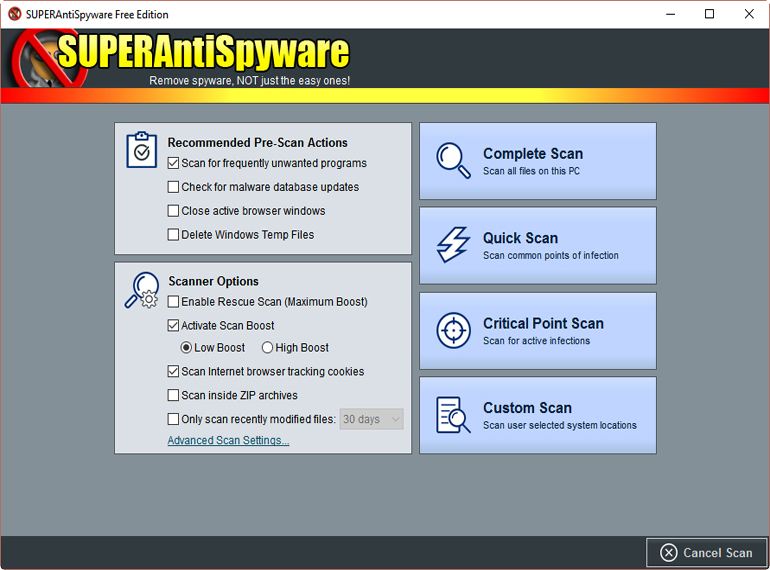The height and width of the screenshot is (570, 770).
Task: Enable Delete Windows Temp Files
Action: click(173, 235)
